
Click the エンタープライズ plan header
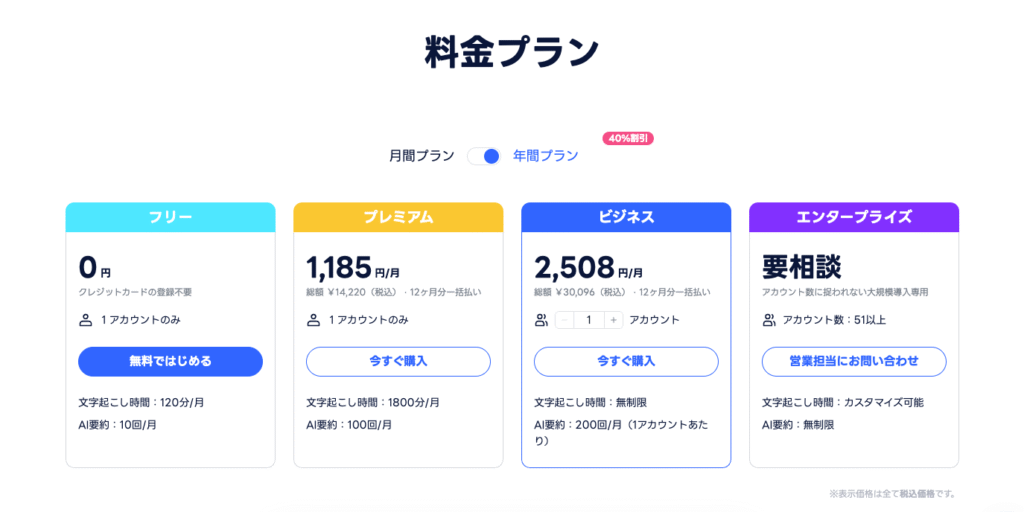854,217
